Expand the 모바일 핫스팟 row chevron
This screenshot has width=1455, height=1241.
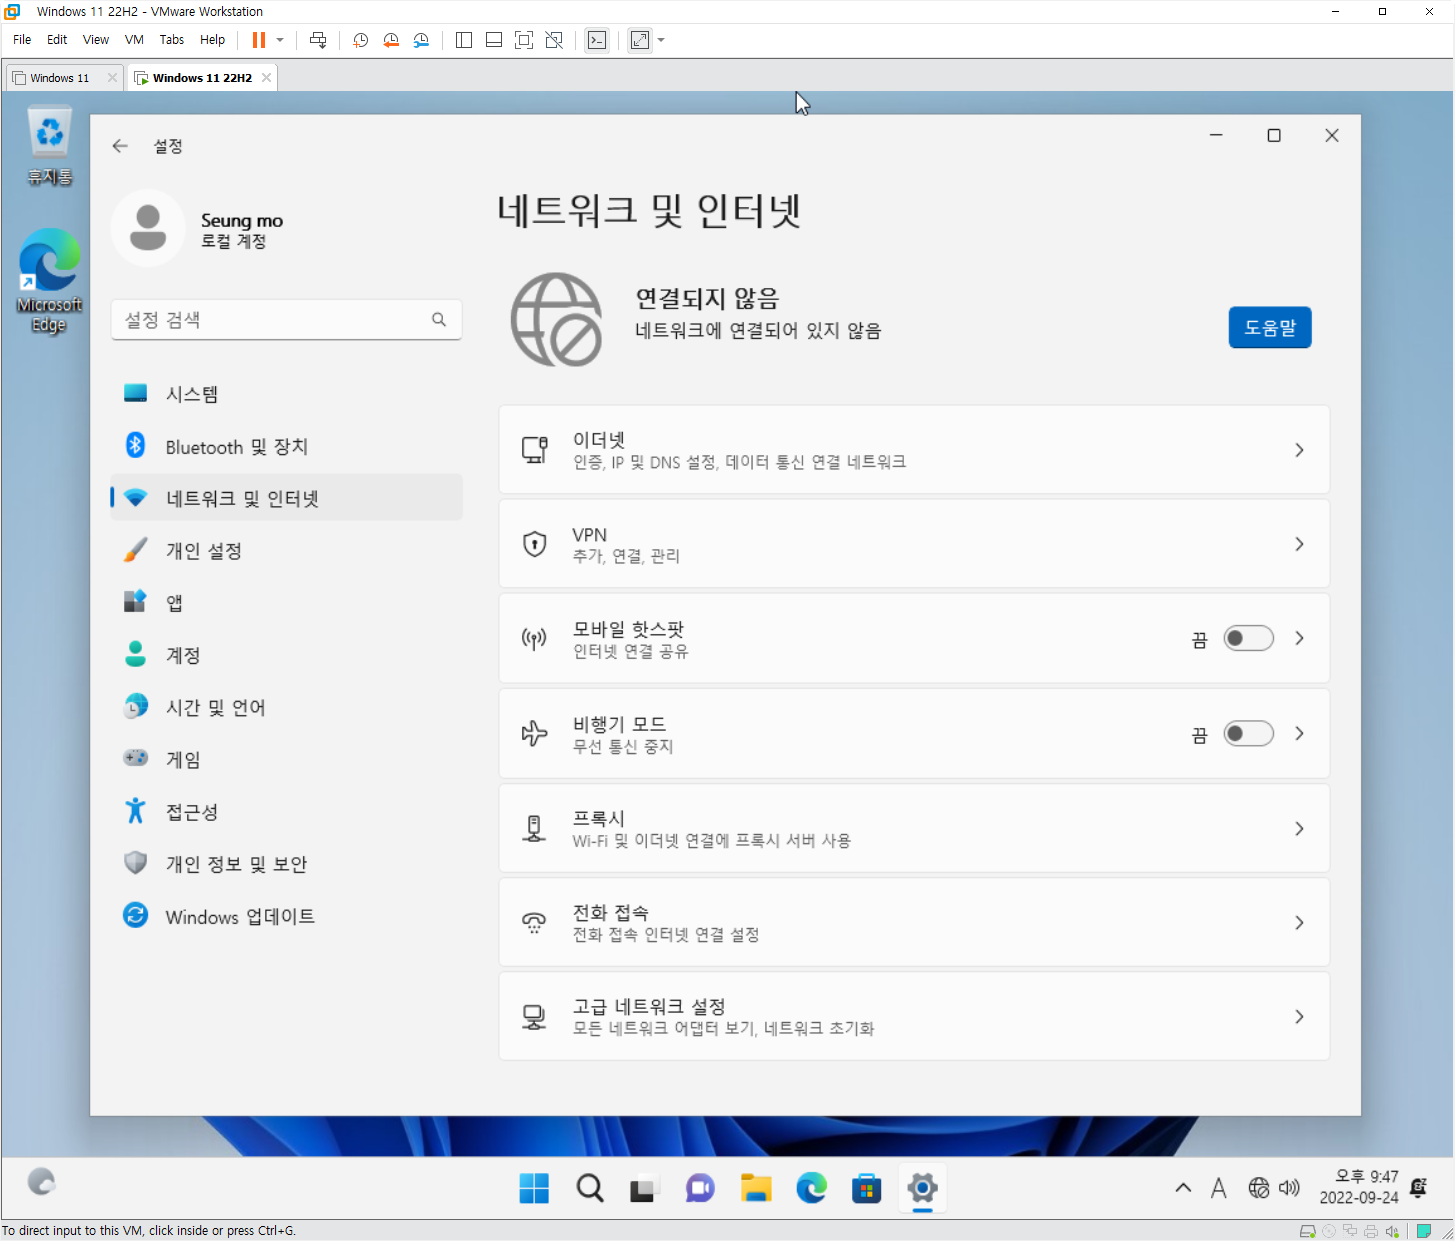pos(1299,638)
